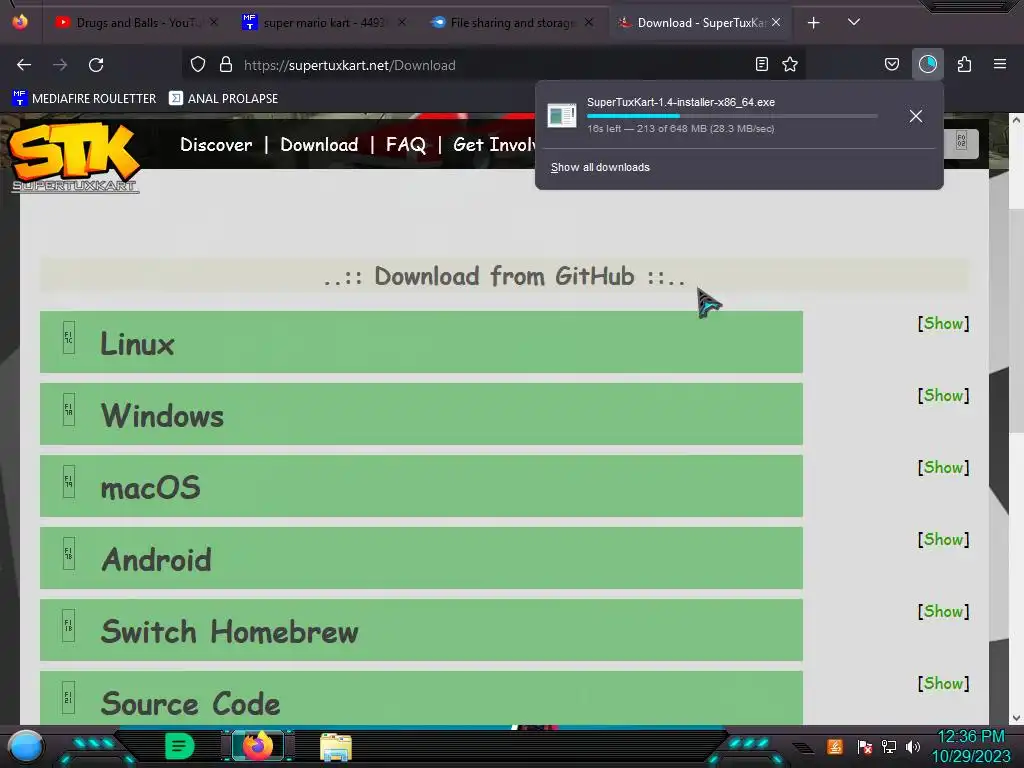This screenshot has height=768, width=1024.
Task: Click the download progress bar
Action: pyautogui.click(x=731, y=116)
